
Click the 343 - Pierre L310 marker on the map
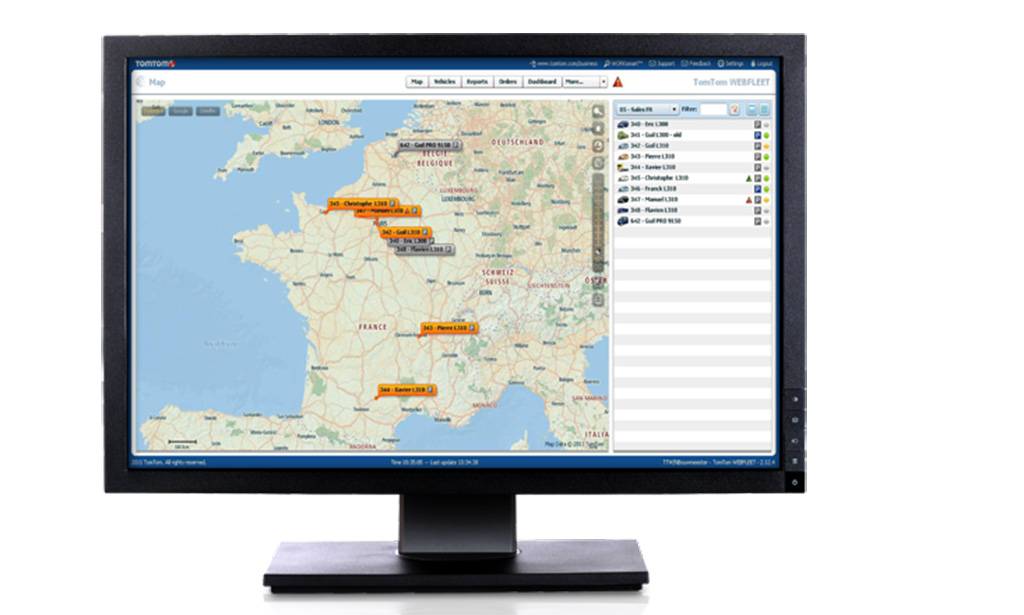(447, 326)
